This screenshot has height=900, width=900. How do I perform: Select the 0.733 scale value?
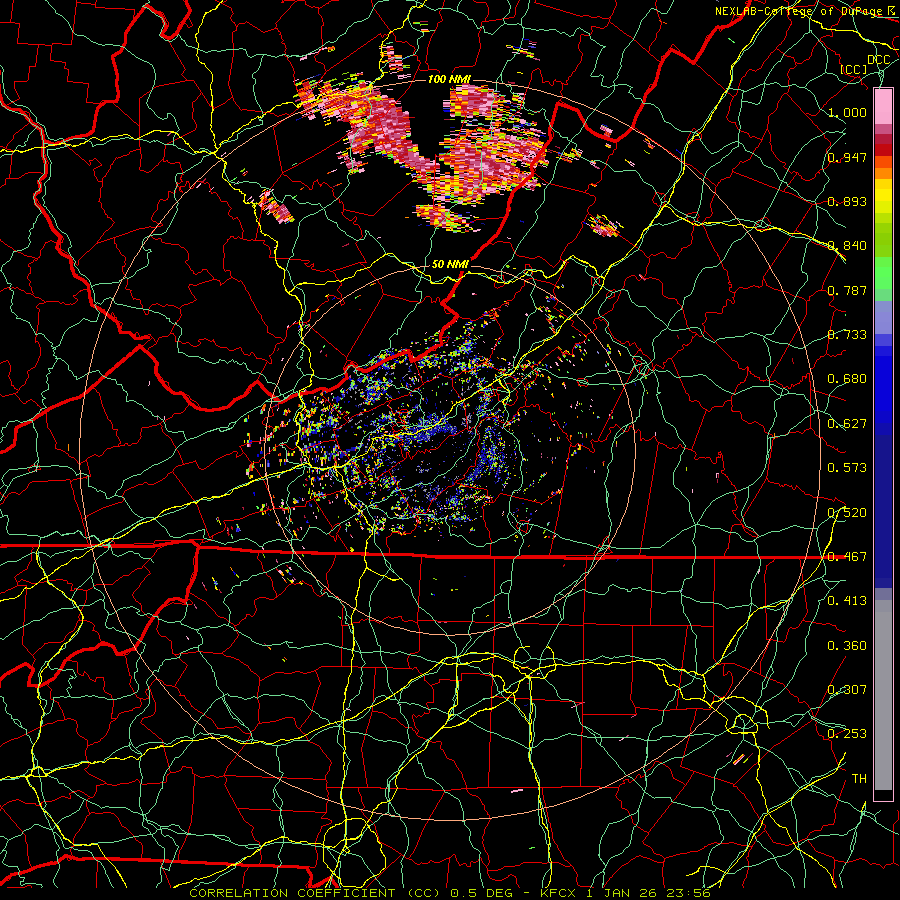coord(847,335)
